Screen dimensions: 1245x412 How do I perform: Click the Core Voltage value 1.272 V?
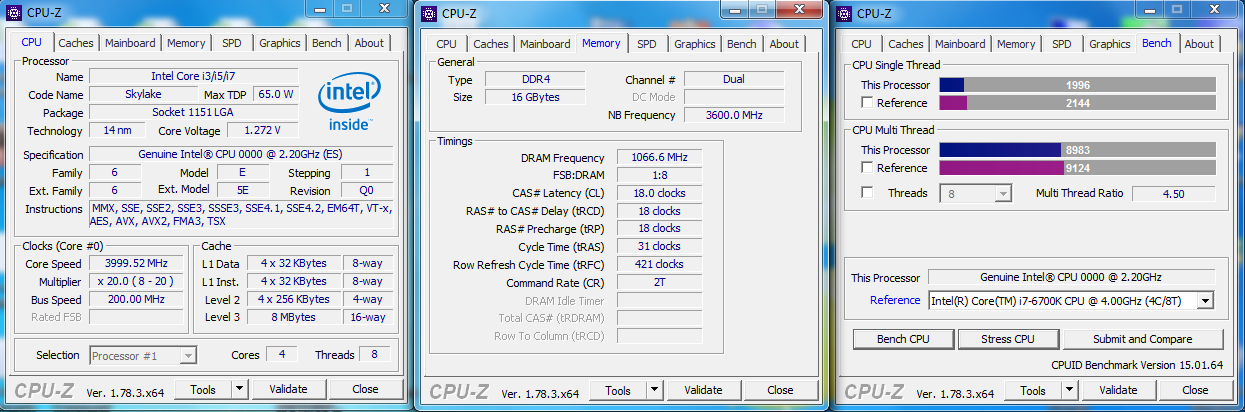[x=263, y=130]
